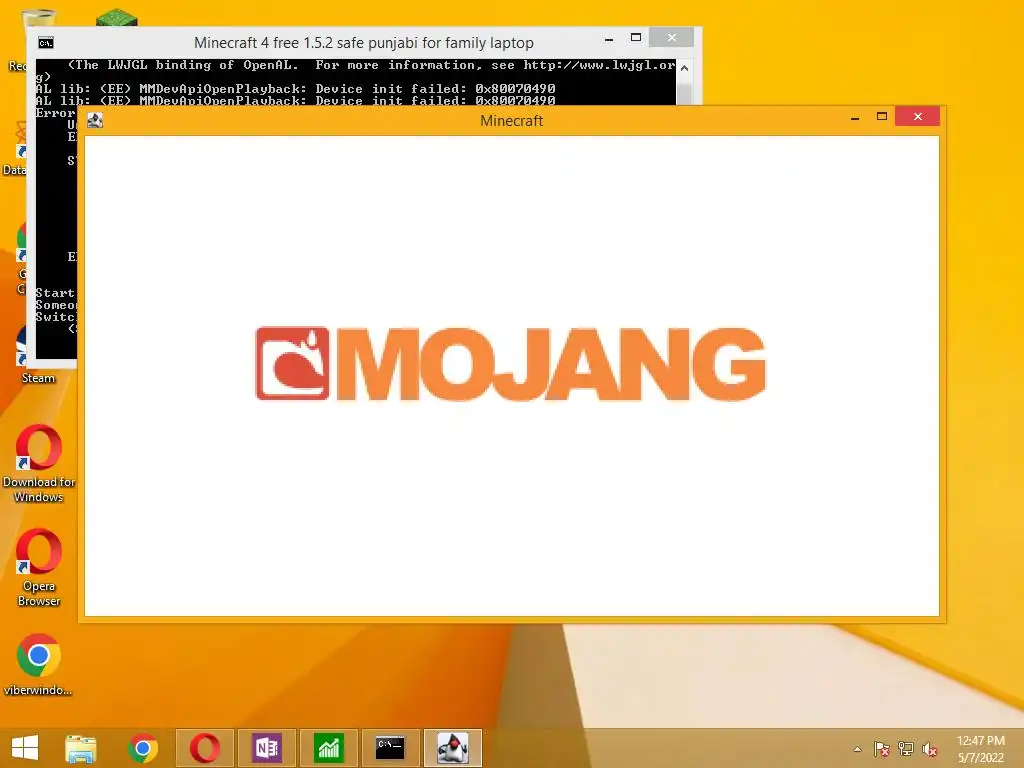Click the Minecraft window's Java icon
1024x768 pixels.
[x=95, y=120]
